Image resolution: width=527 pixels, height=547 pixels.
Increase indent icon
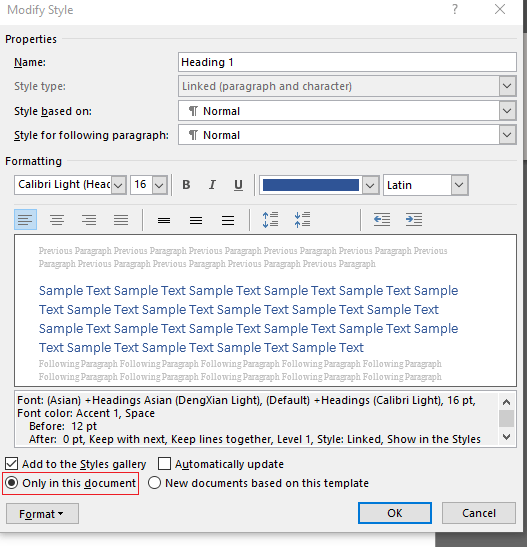[414, 220]
